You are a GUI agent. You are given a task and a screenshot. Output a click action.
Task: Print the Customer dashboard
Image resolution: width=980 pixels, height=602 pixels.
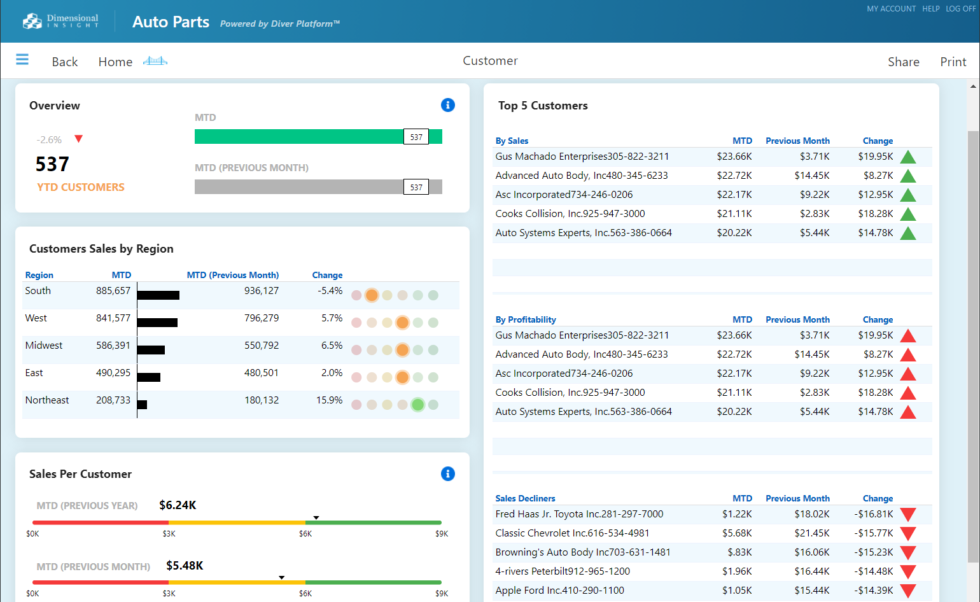tap(953, 62)
